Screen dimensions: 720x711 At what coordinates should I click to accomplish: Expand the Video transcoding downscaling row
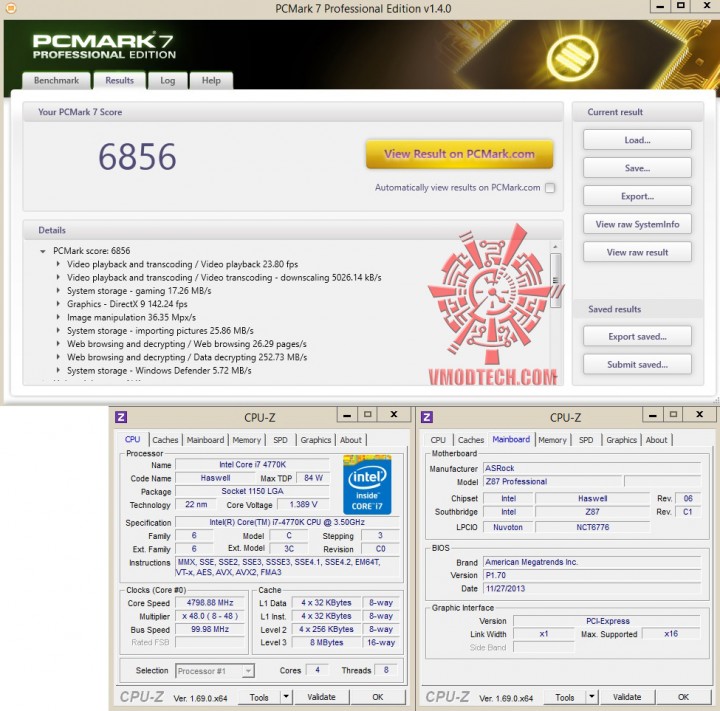point(58,277)
